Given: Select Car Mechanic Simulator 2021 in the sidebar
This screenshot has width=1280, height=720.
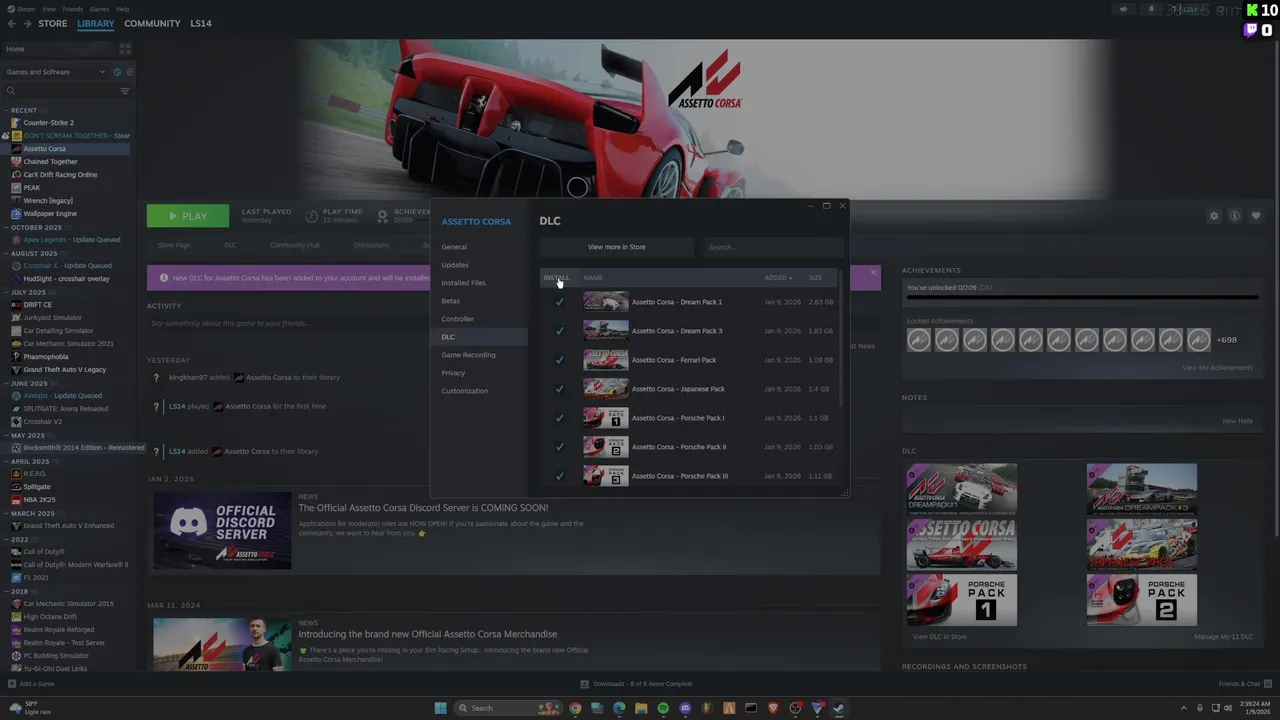Looking at the screenshot, I should (68, 344).
